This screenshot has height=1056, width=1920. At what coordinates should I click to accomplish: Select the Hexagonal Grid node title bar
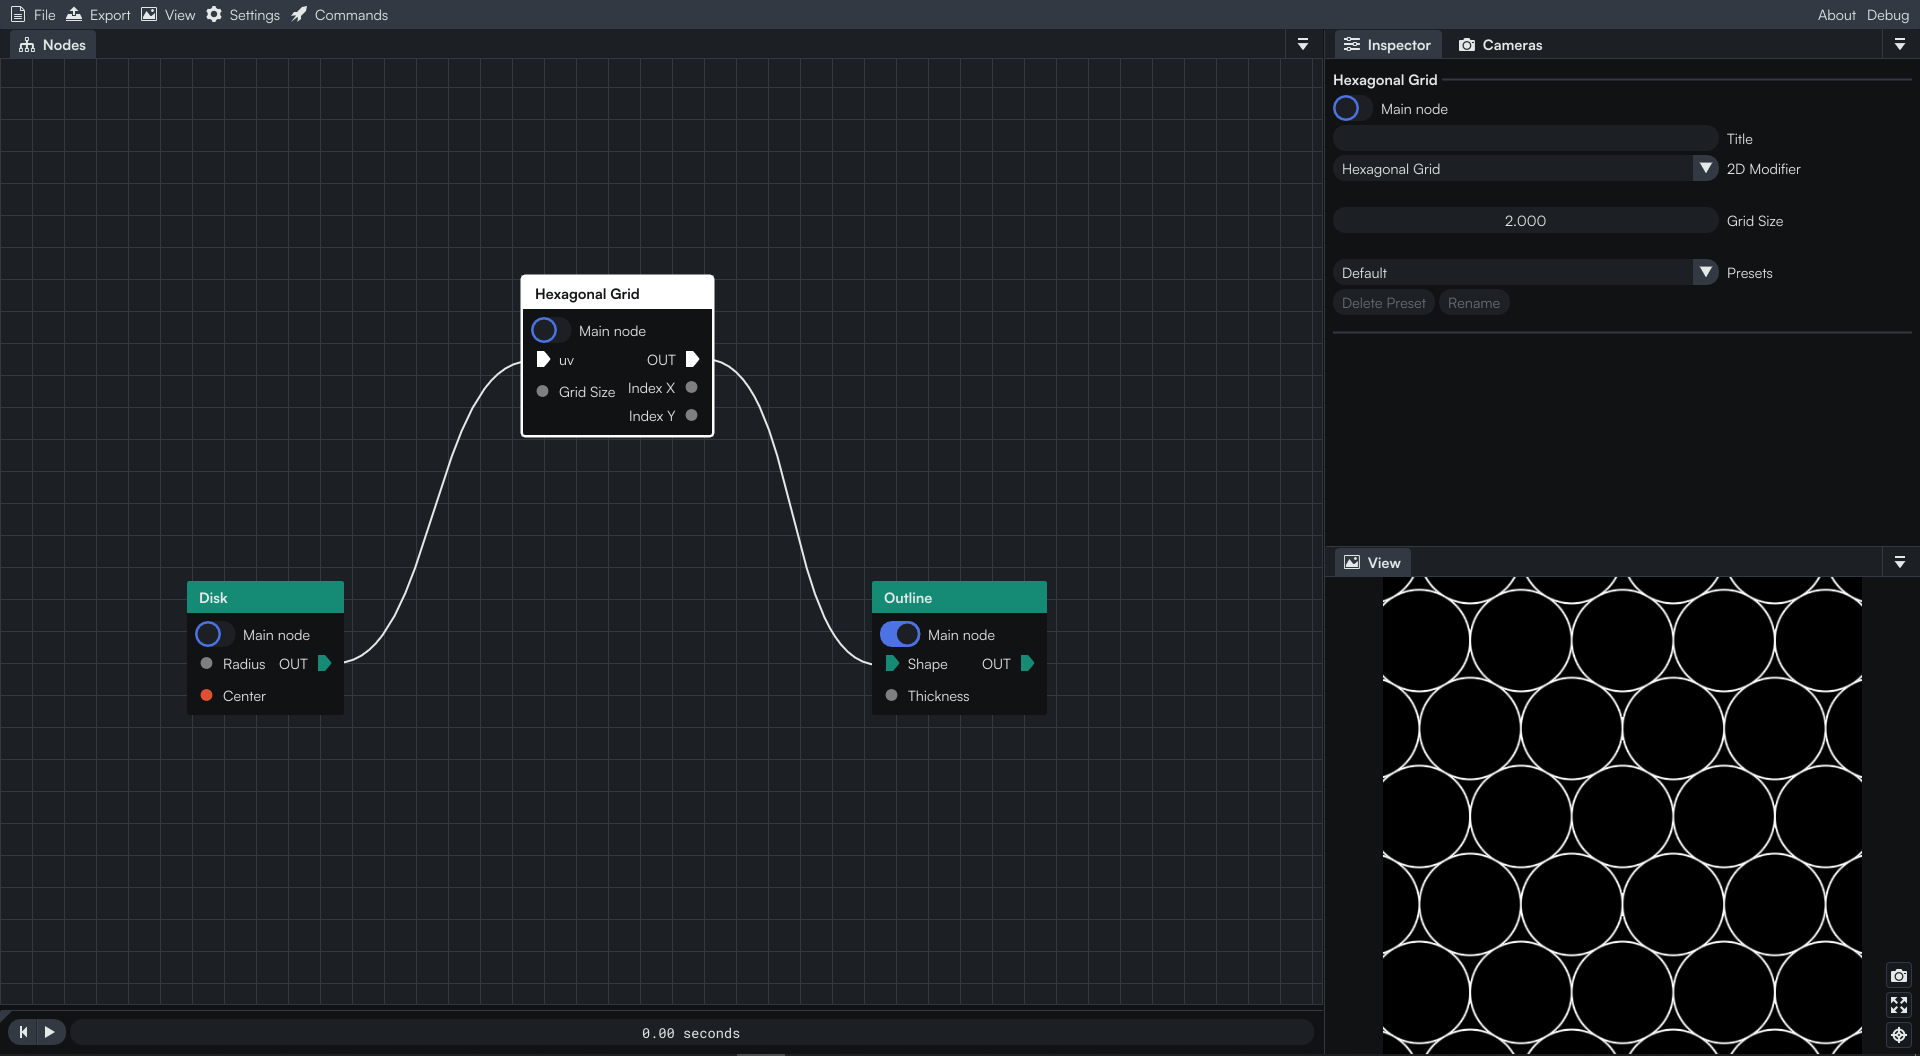[617, 293]
